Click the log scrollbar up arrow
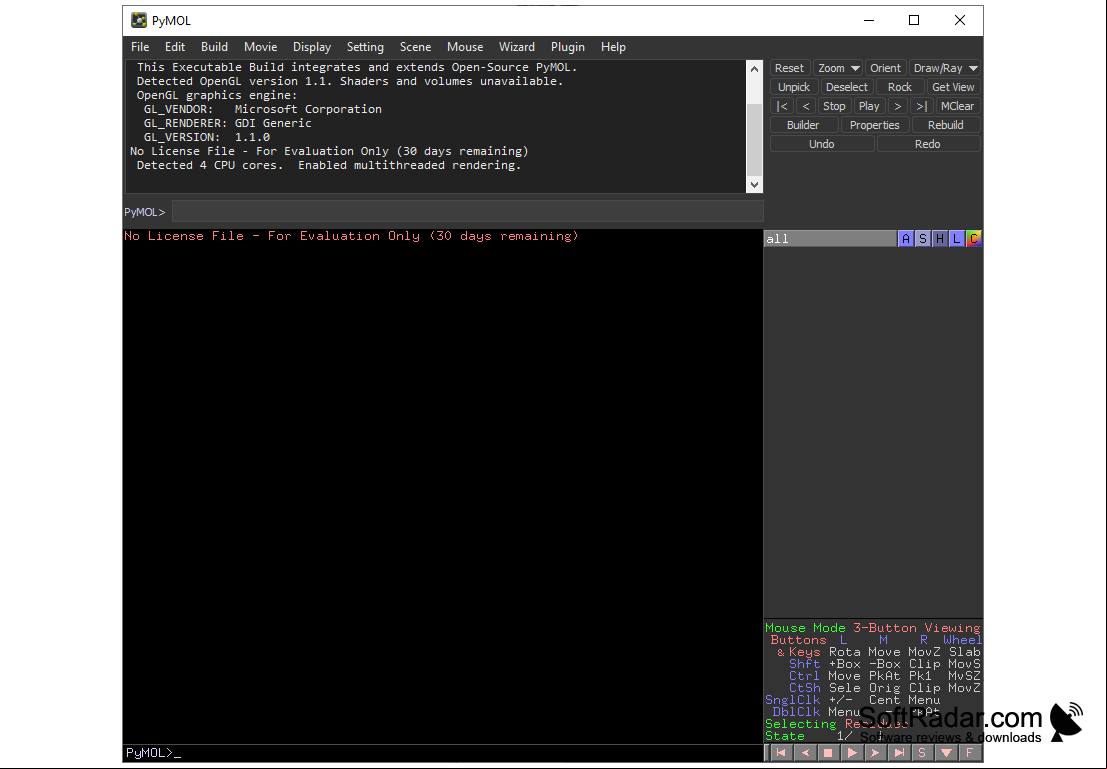 coord(754,68)
